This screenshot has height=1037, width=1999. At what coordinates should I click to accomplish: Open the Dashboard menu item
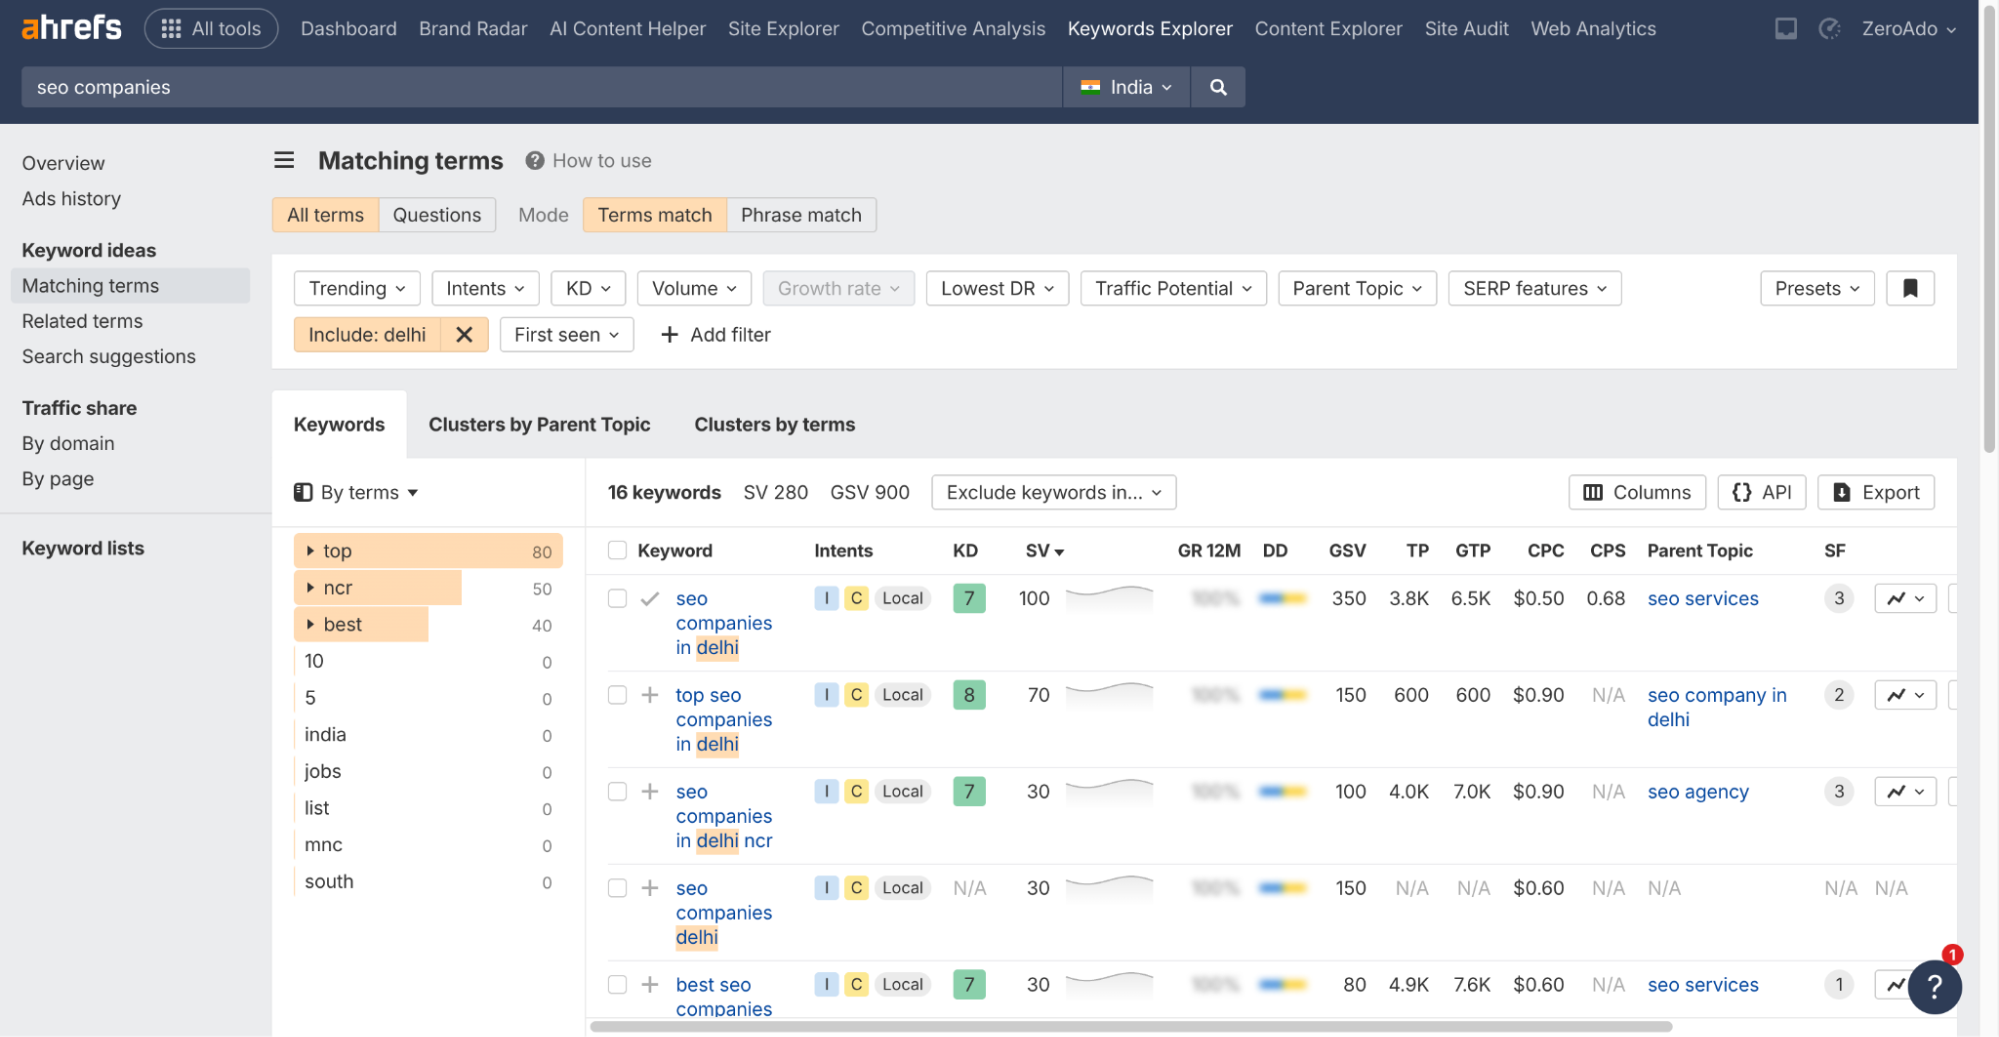coord(348,29)
